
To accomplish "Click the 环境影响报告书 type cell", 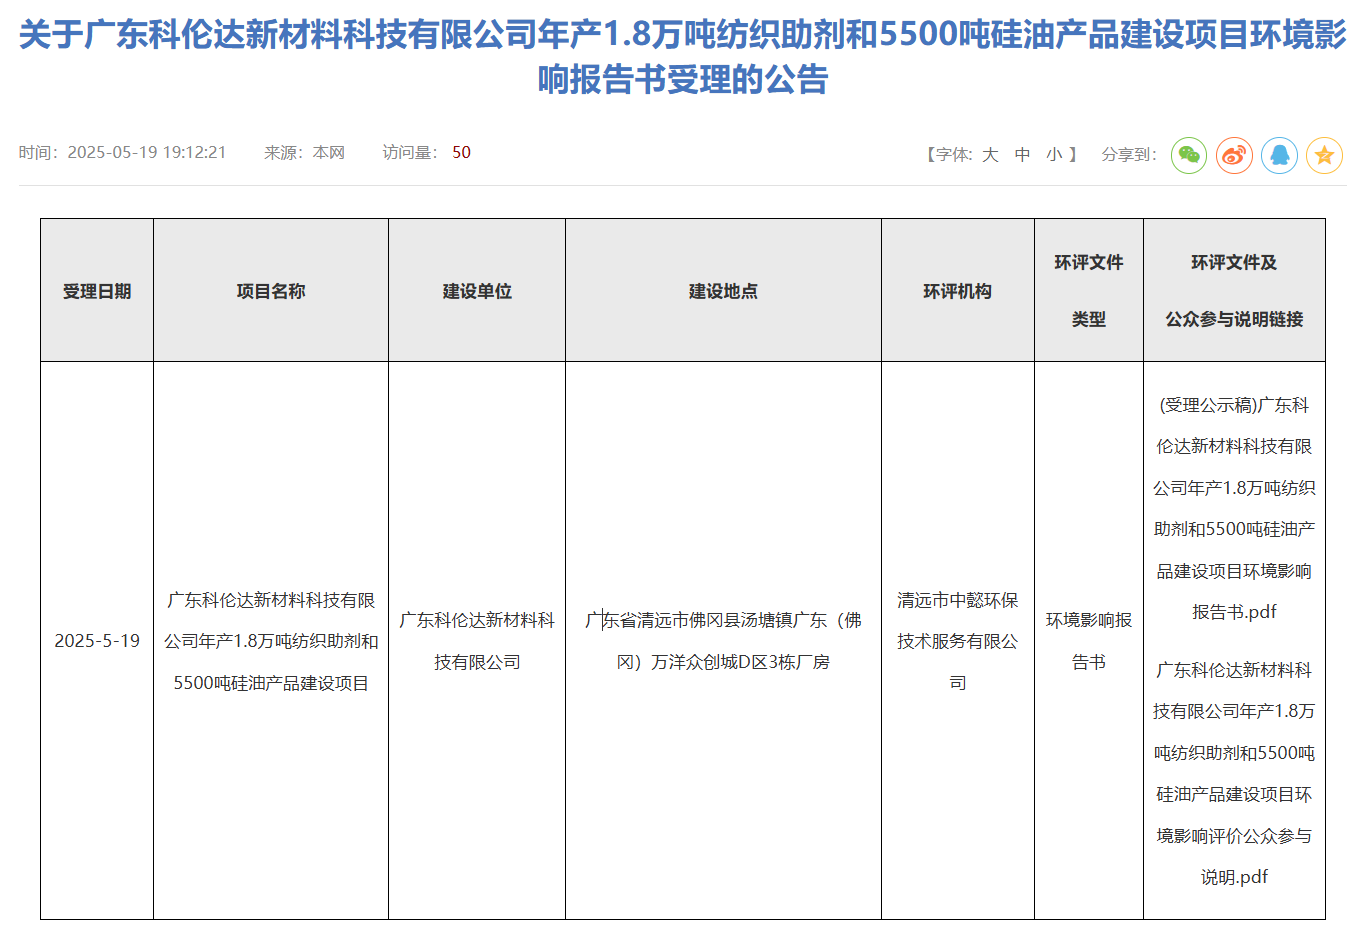I will [x=1089, y=641].
